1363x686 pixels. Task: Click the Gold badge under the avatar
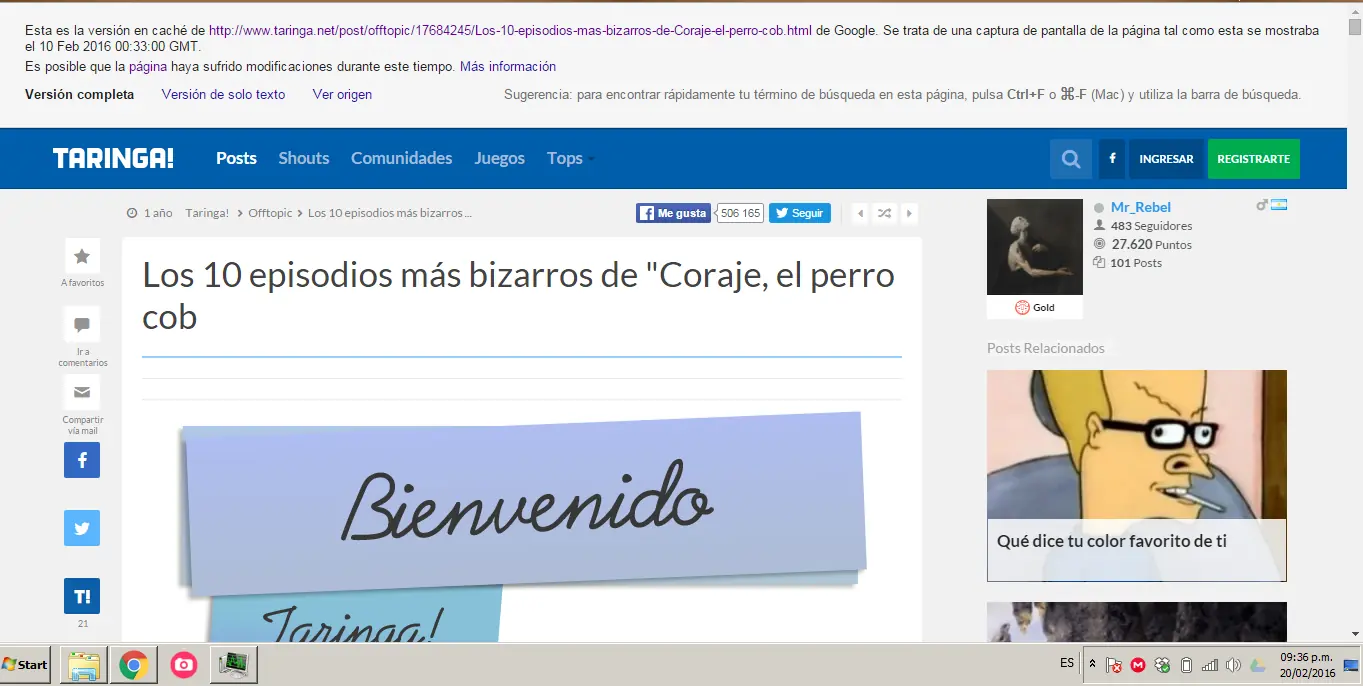point(1035,307)
